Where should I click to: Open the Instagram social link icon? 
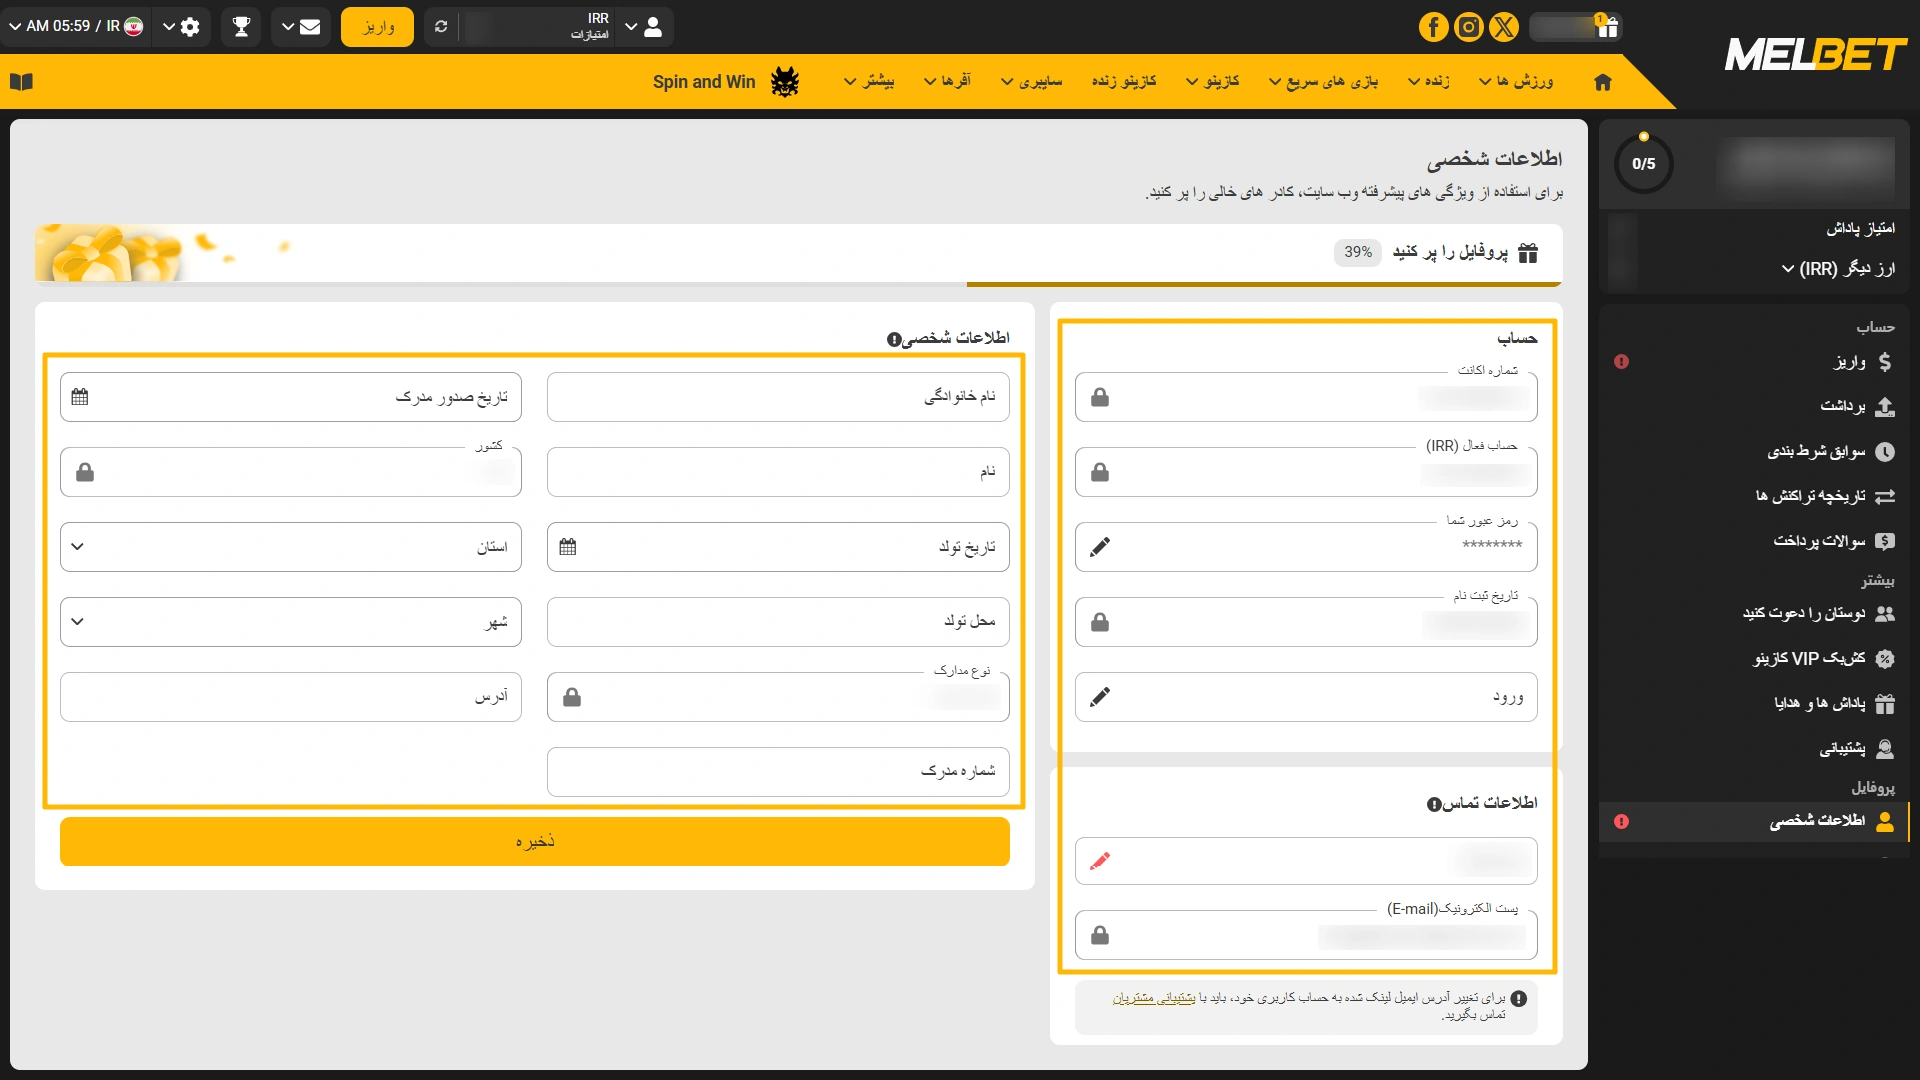click(x=1468, y=27)
